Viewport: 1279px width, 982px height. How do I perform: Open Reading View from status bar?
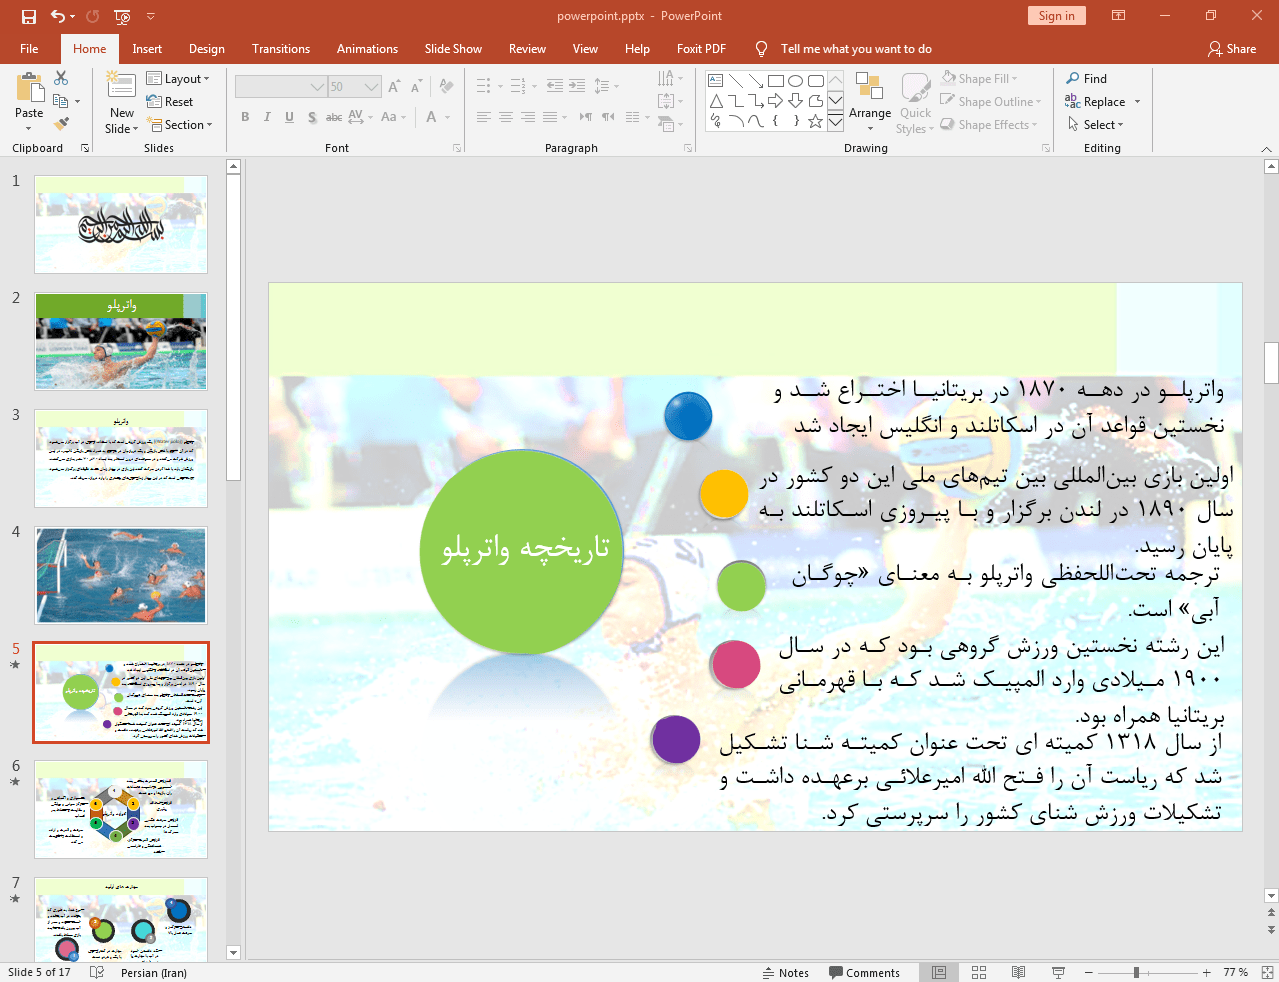pos(1018,972)
